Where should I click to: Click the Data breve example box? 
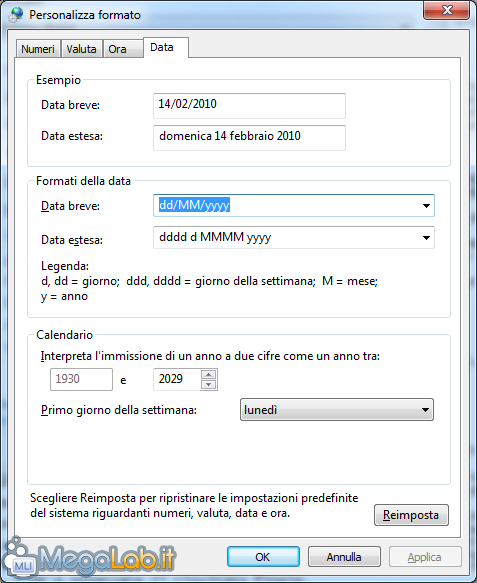click(249, 106)
